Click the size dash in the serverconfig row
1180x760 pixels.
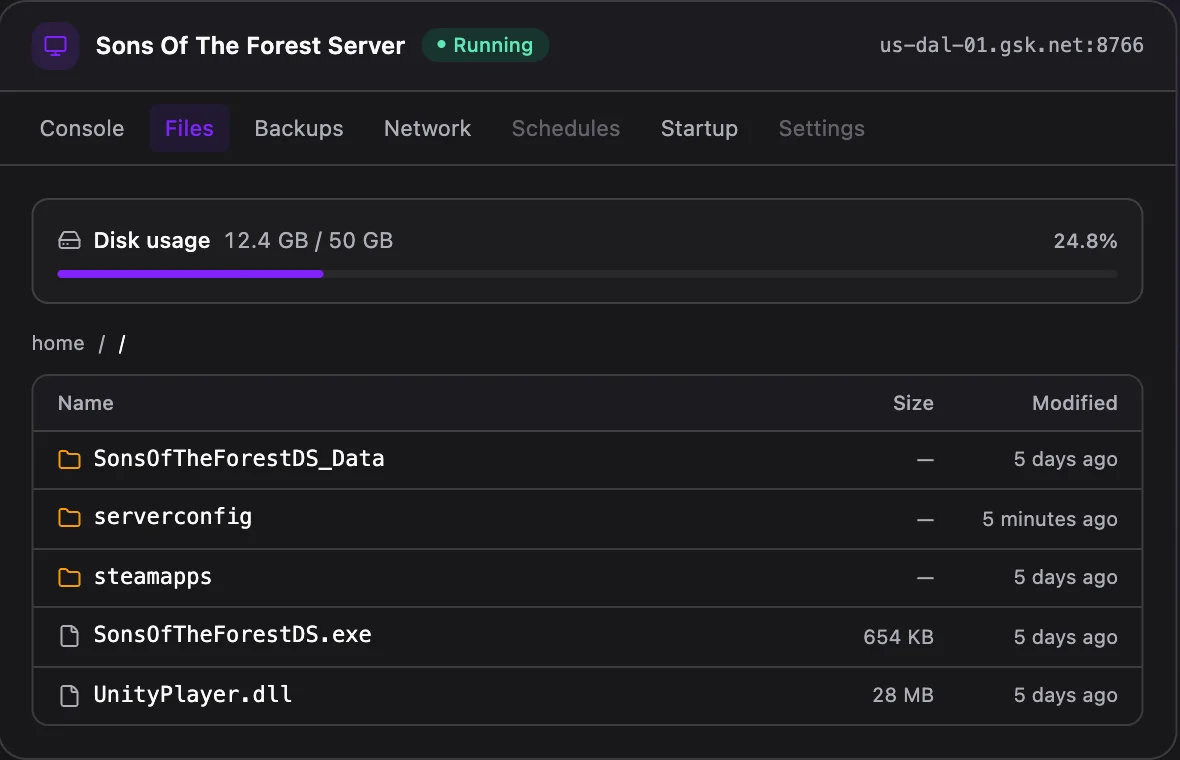pos(925,519)
